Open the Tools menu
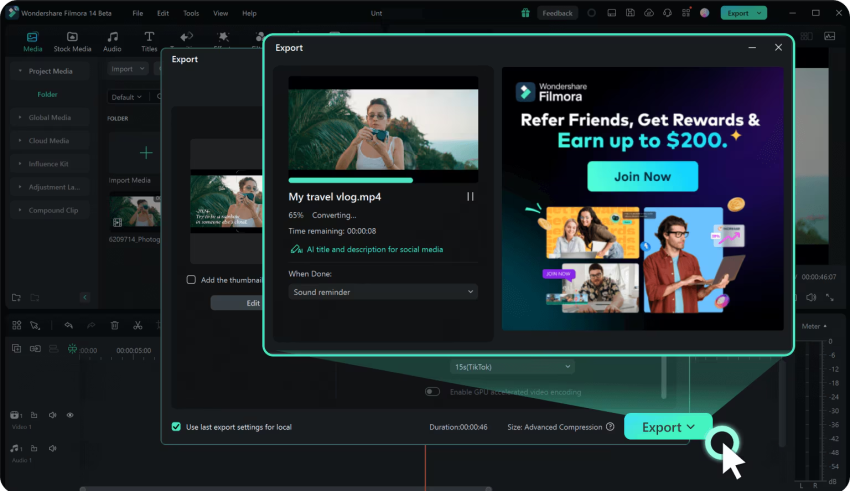 [191, 13]
